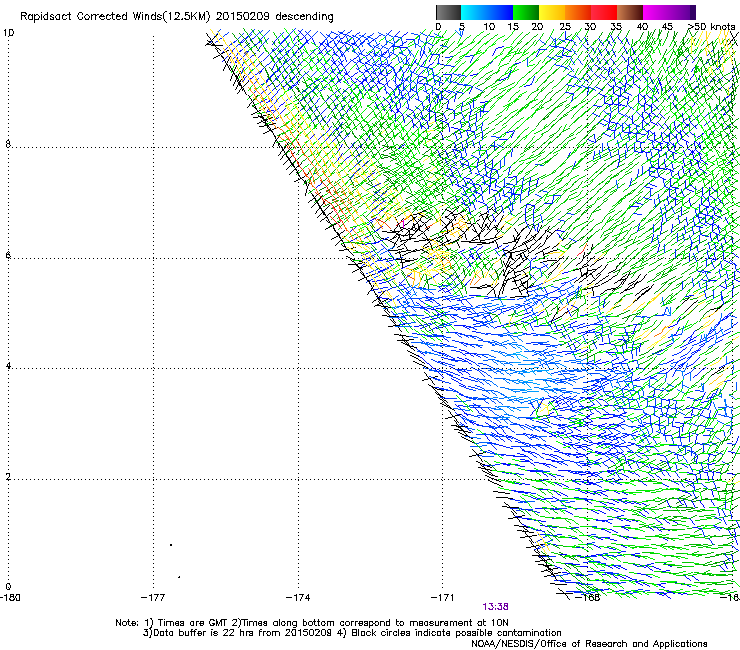The width and height of the screenshot is (740, 650).
Task: Click the 'NOAA/NESDIS/Office of Research and Applications' credit
Action: pyautogui.click(x=589, y=644)
